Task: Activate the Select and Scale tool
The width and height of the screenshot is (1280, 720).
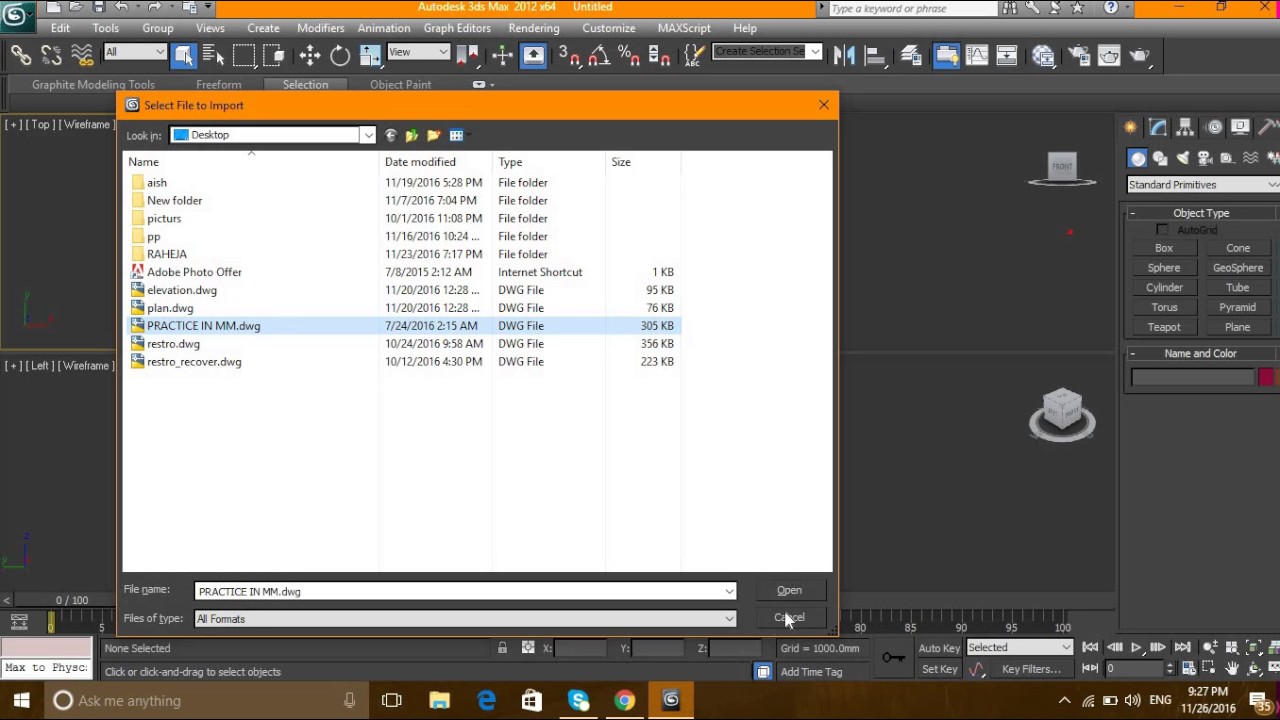Action: tap(370, 55)
